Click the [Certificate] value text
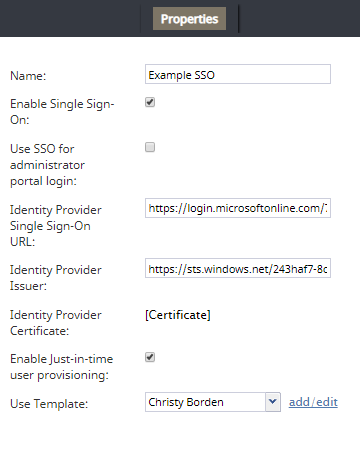The image size is (360, 449). click(x=178, y=315)
